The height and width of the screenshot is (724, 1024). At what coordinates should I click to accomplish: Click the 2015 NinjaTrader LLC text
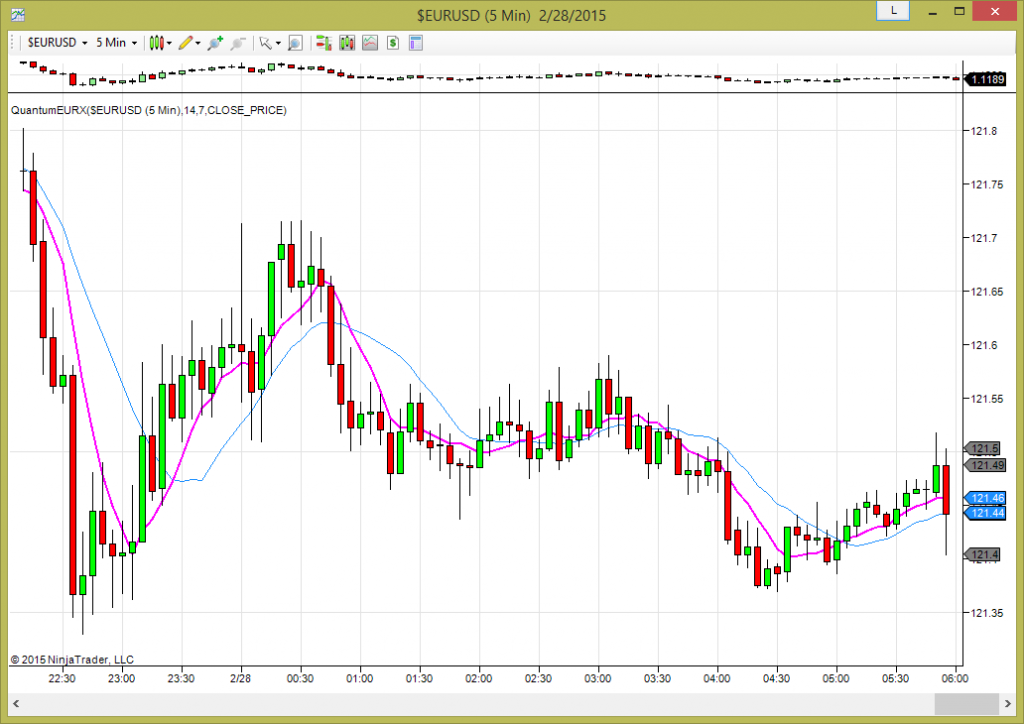[70, 659]
